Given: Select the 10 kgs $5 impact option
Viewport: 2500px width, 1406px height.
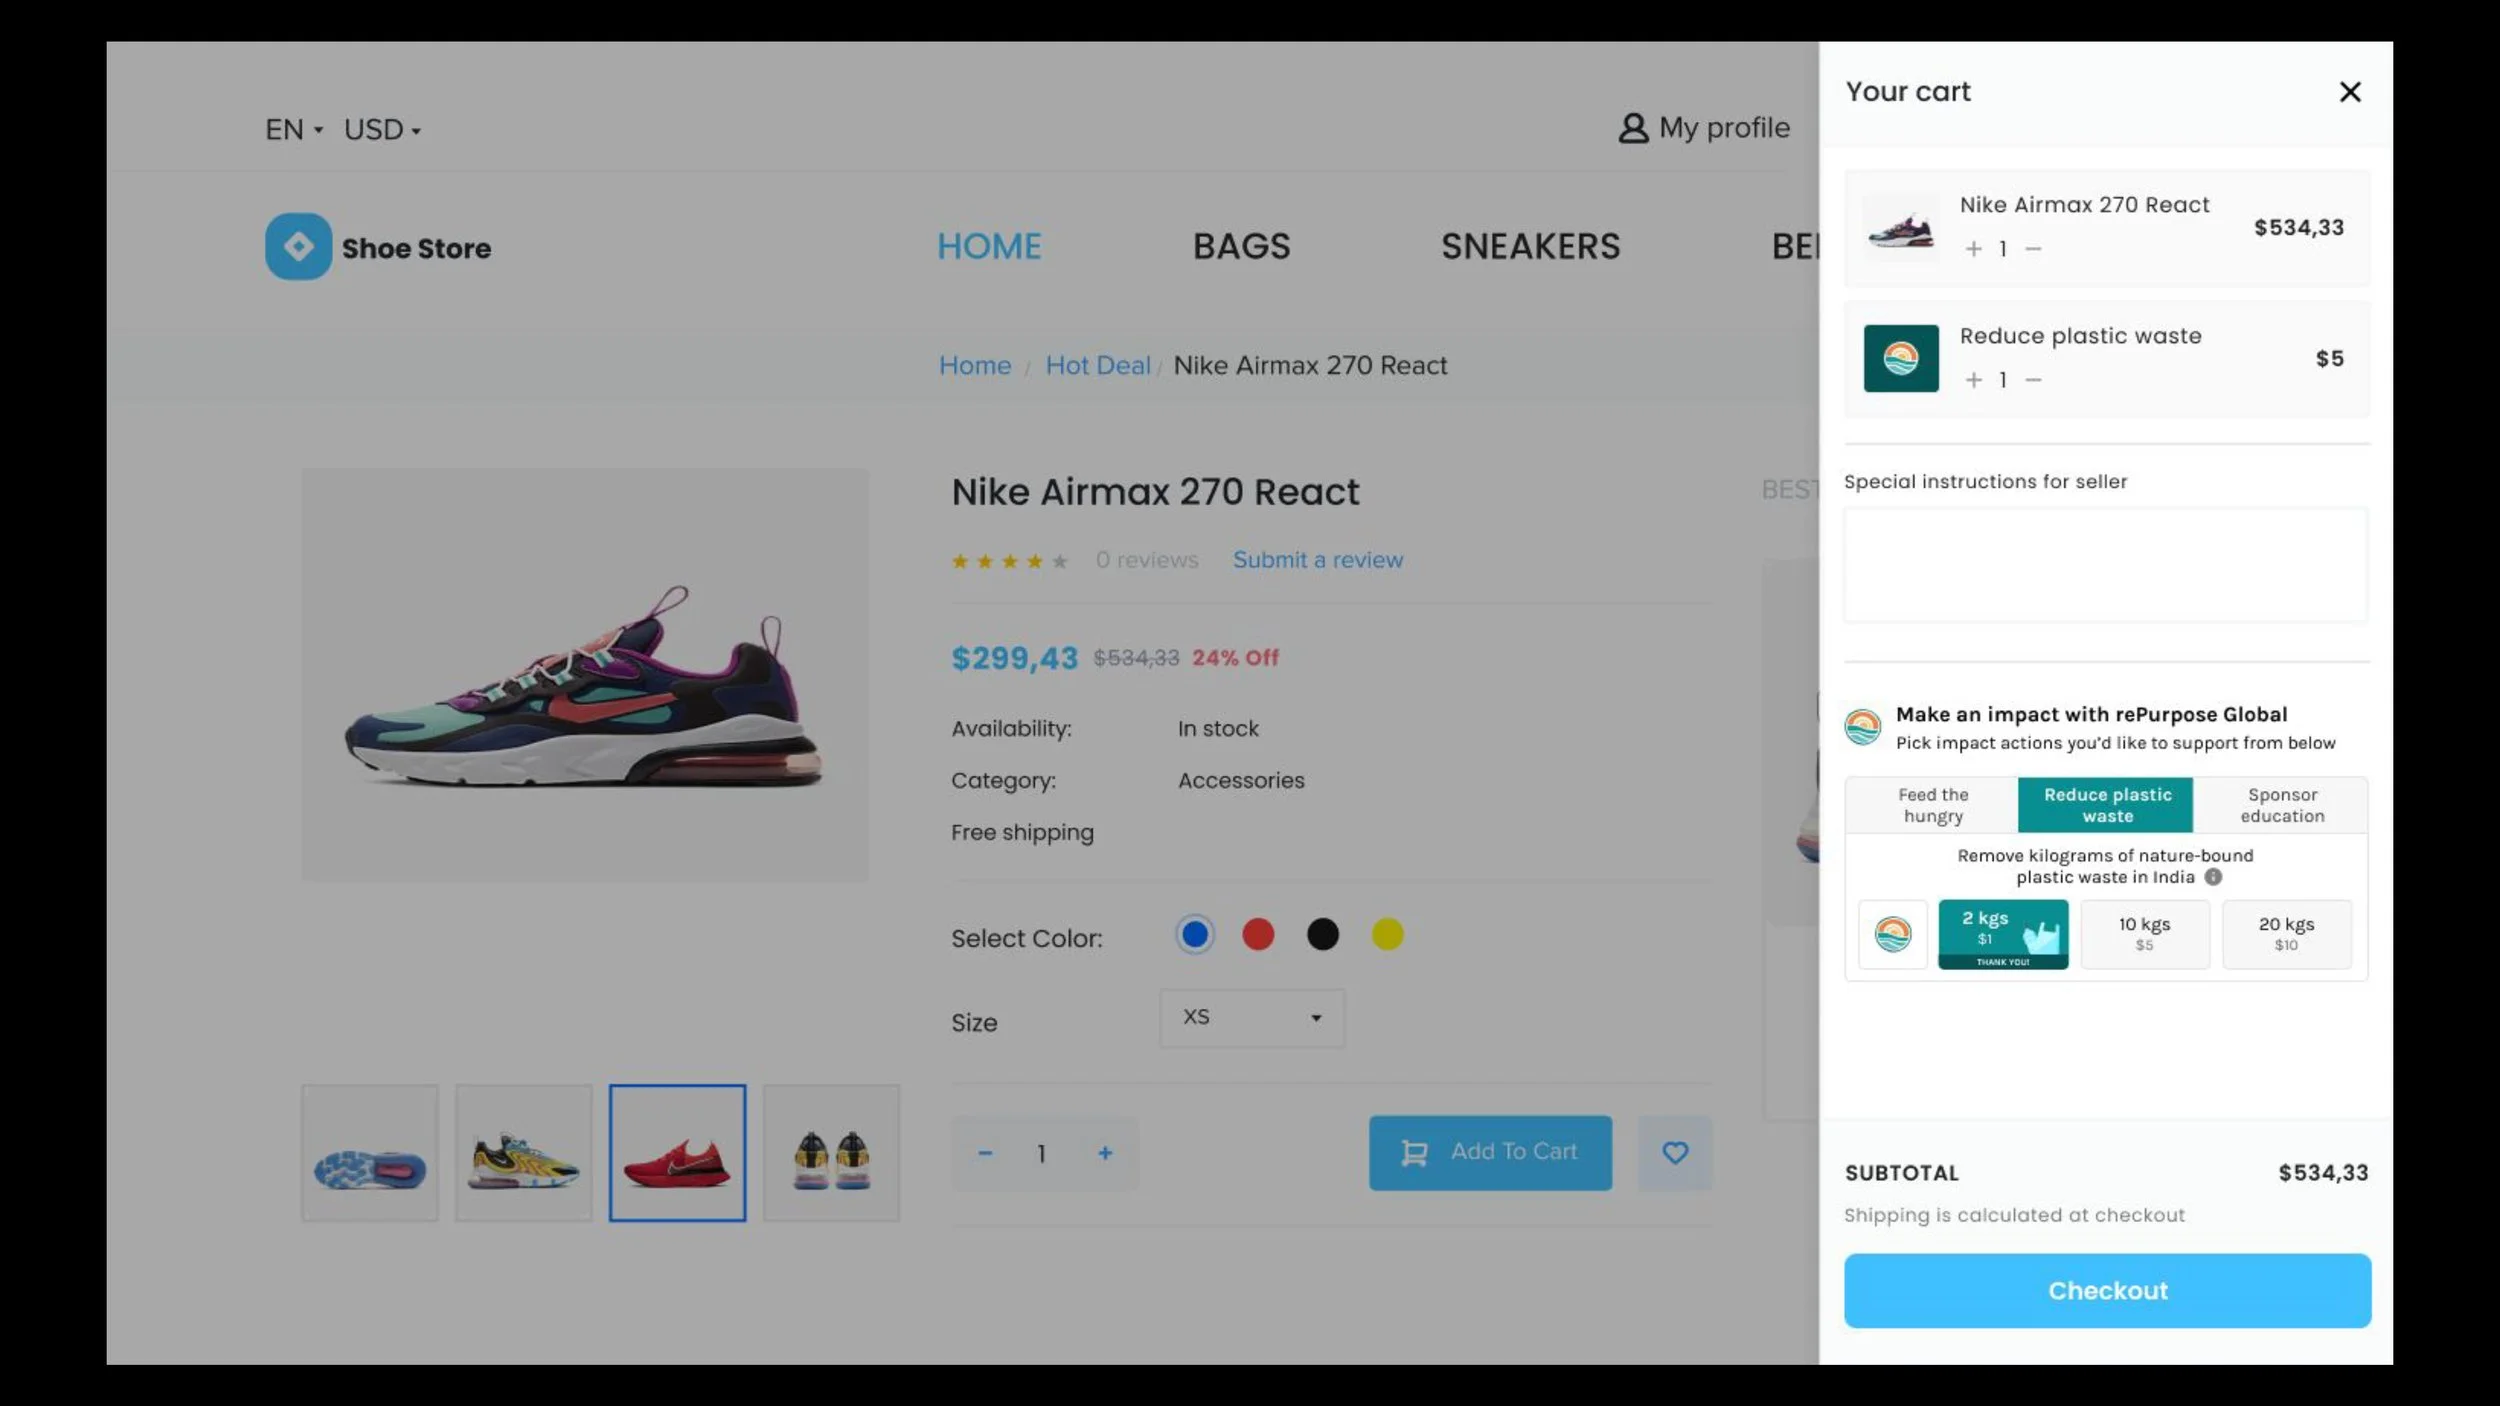Looking at the screenshot, I should coord(2144,934).
